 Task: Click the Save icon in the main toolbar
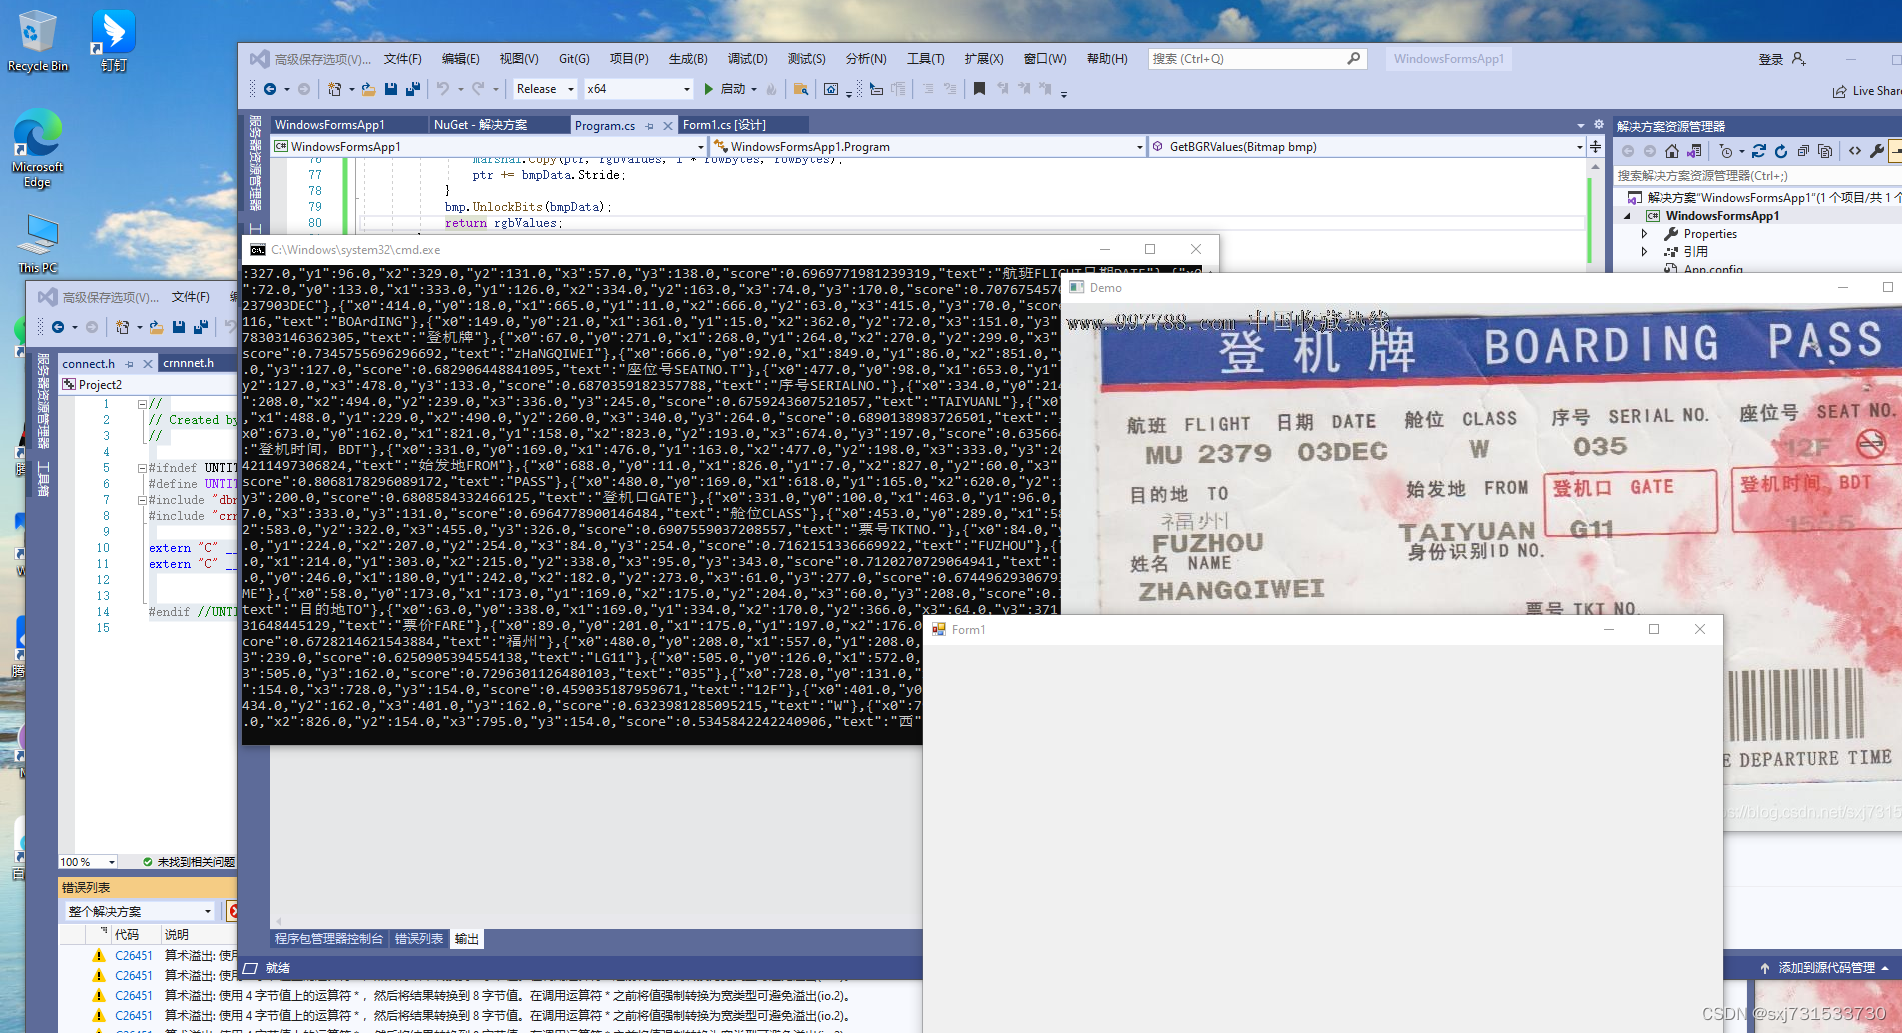click(391, 89)
